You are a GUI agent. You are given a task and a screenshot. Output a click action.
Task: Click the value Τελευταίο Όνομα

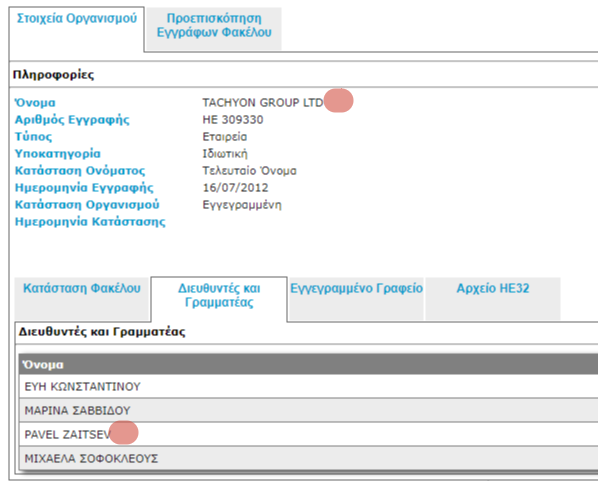[x=249, y=171]
